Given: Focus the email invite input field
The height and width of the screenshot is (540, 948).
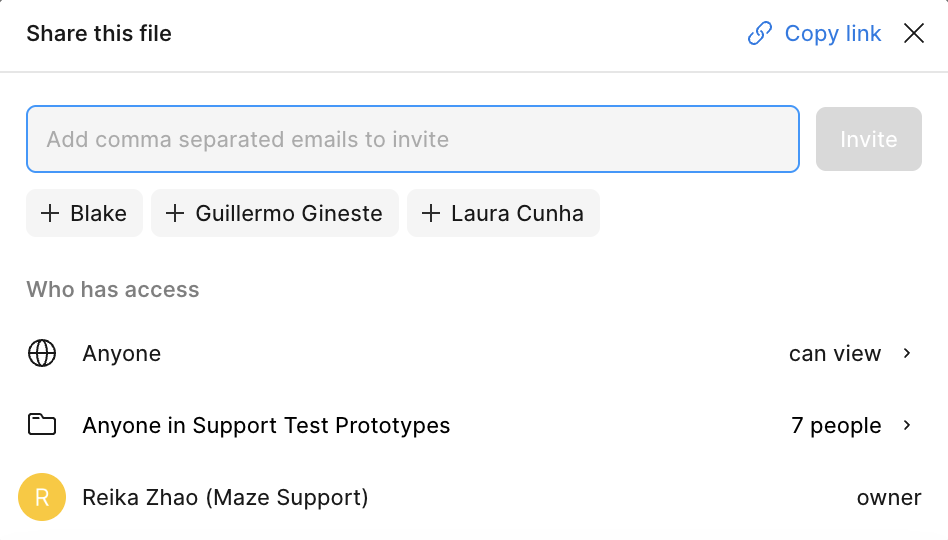Looking at the screenshot, I should 412,139.
